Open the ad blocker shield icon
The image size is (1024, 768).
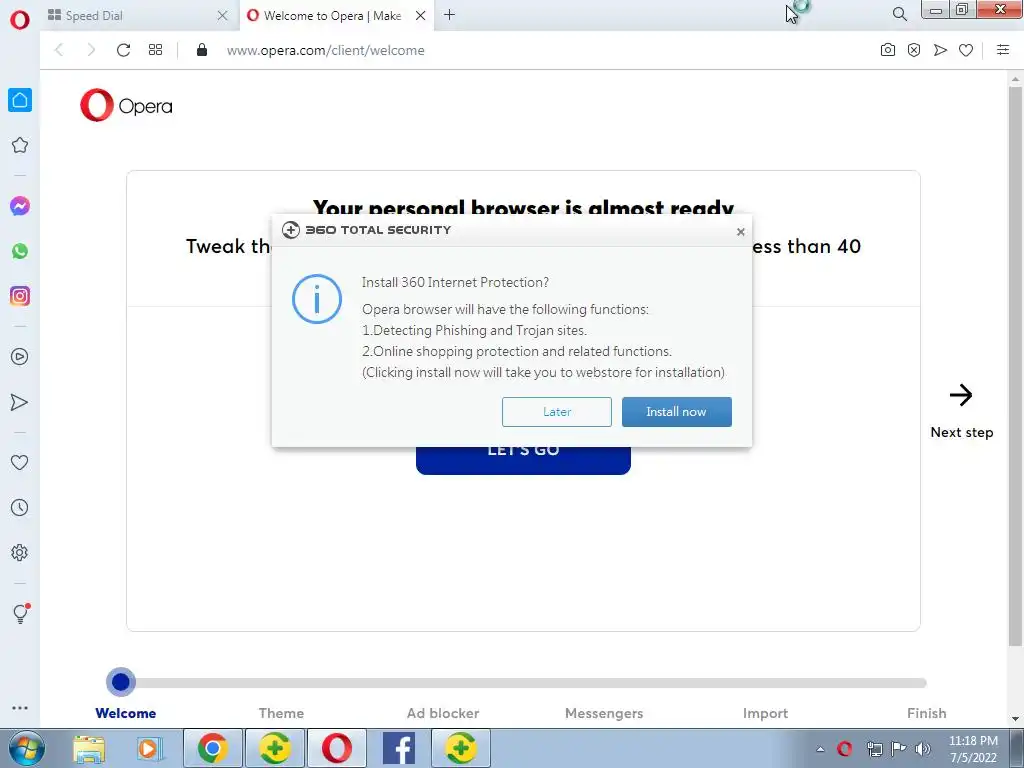[x=914, y=50]
